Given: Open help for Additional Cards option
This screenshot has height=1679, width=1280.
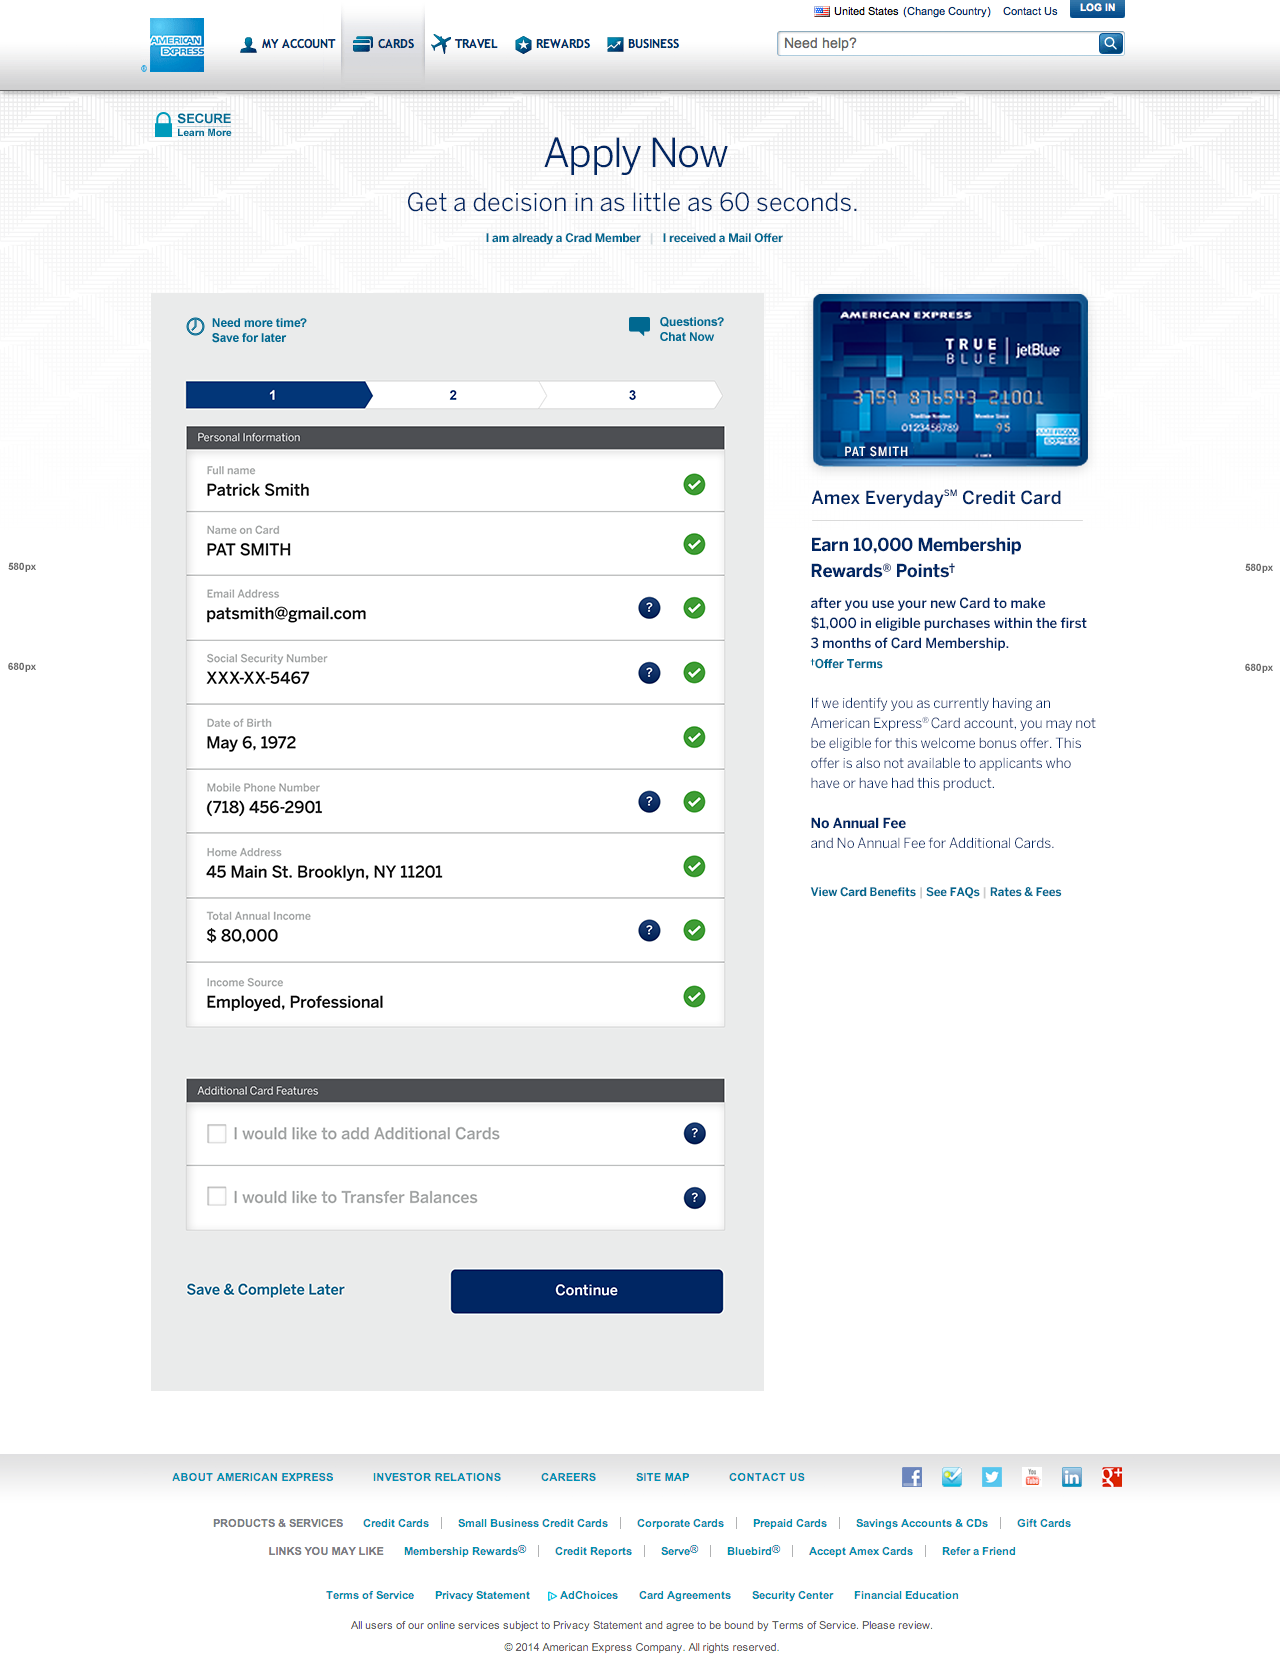Looking at the screenshot, I should [694, 1133].
